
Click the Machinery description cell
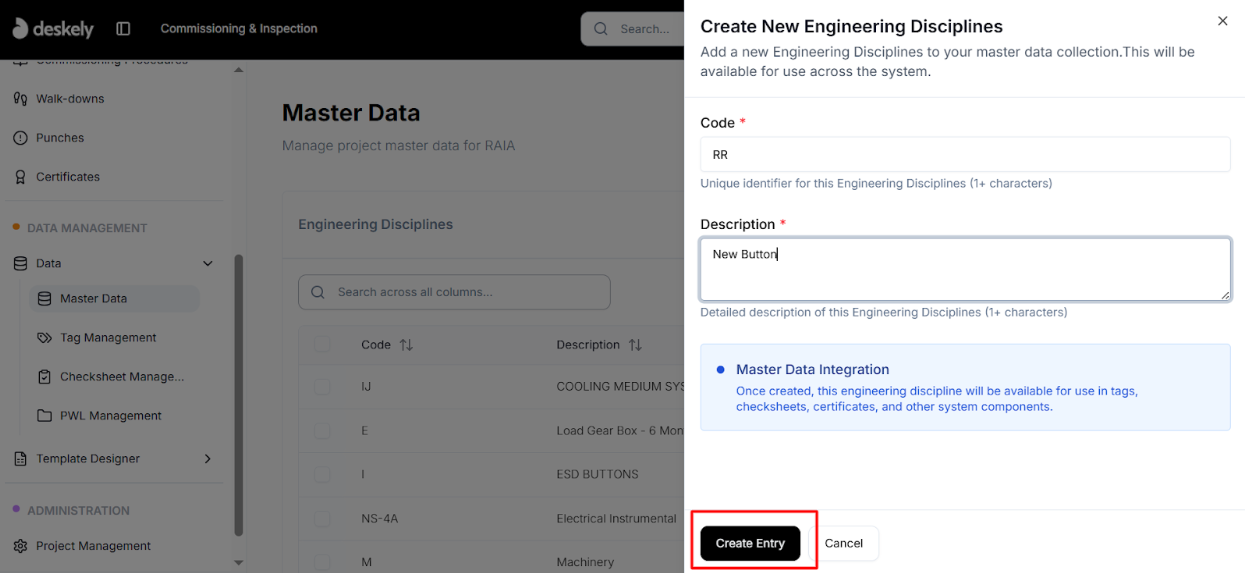point(585,562)
